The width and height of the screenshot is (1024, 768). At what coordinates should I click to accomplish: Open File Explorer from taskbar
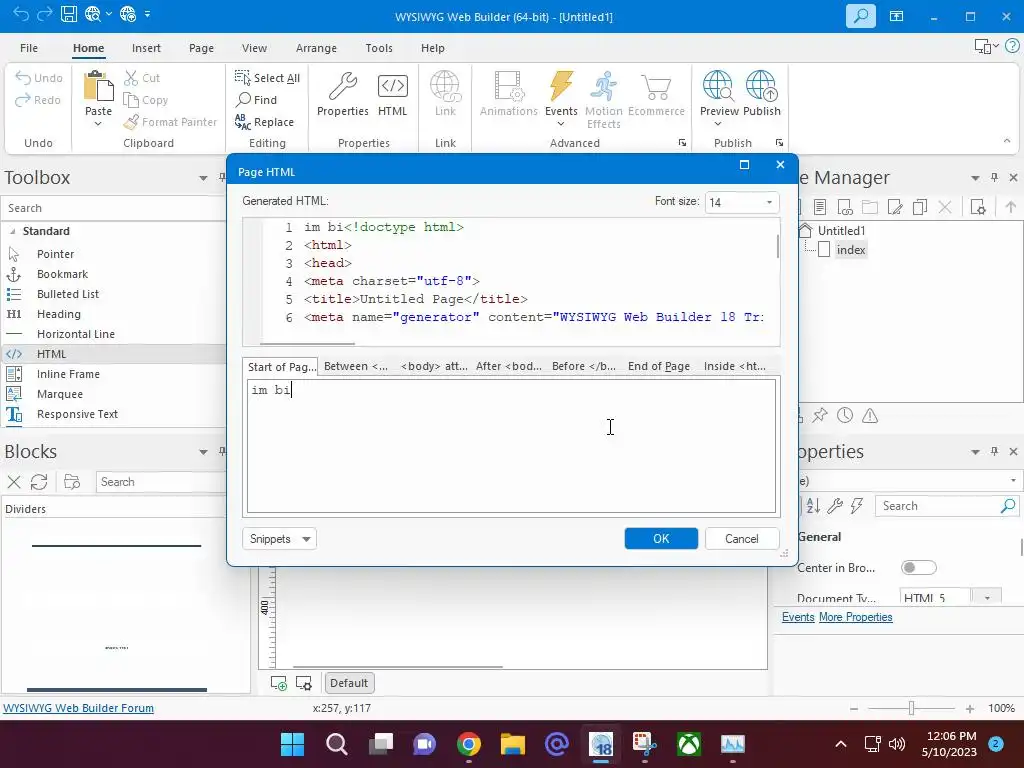click(x=513, y=744)
